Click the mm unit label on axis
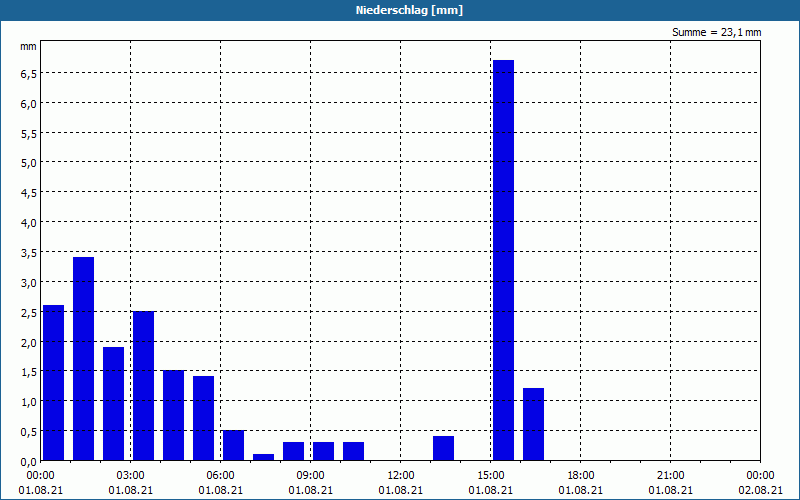Viewport: 800px width, 500px height. click(x=28, y=47)
